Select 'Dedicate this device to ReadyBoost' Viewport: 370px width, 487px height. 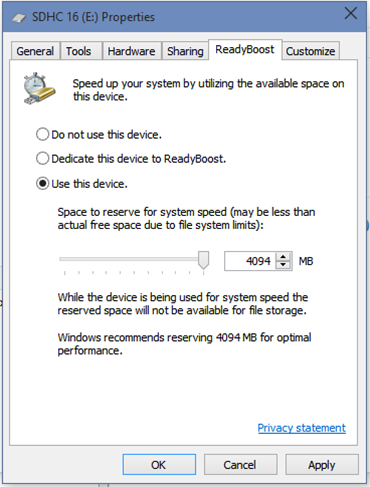(42, 159)
